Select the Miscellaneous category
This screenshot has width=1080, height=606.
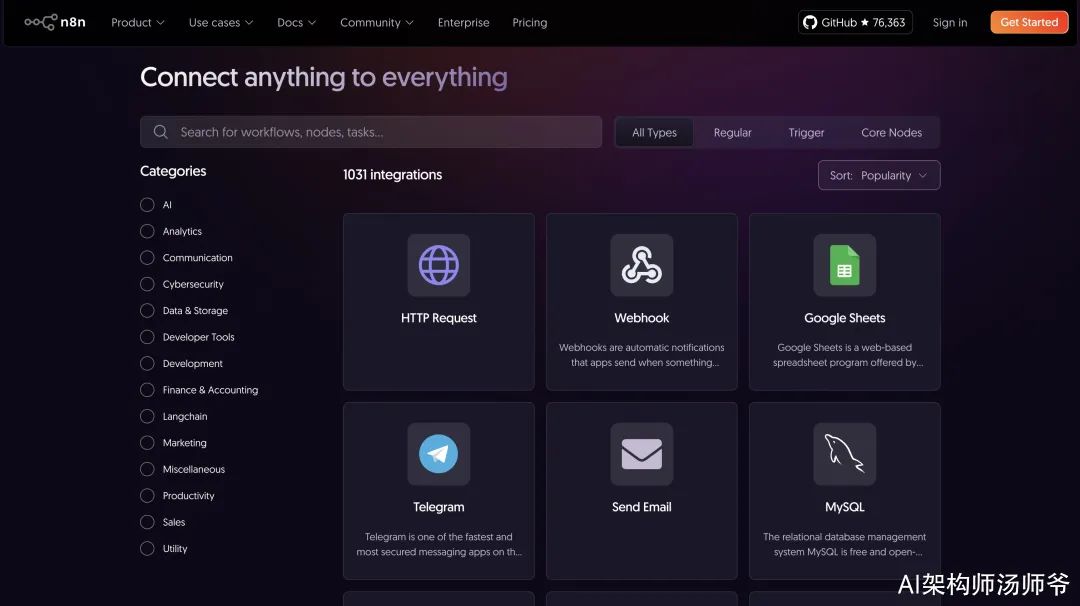[x=183, y=469]
